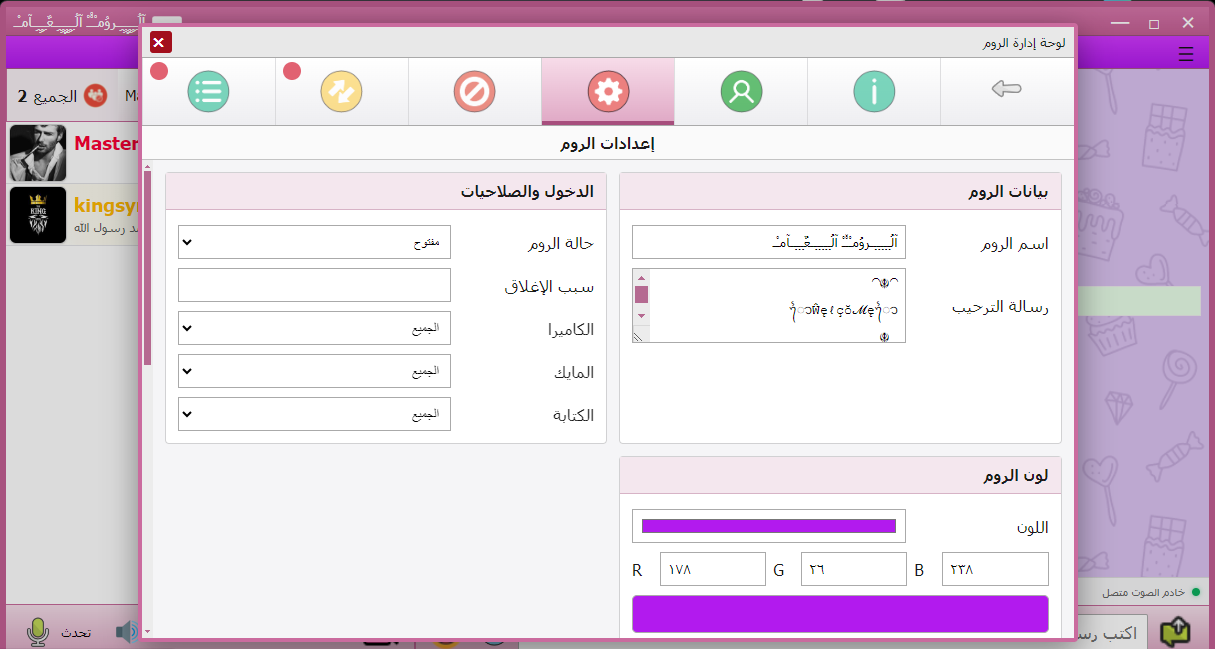Viewport: 1215px width, 649px height.
Task: Click the لوحة إدارة الروم title text
Action: point(1024,43)
